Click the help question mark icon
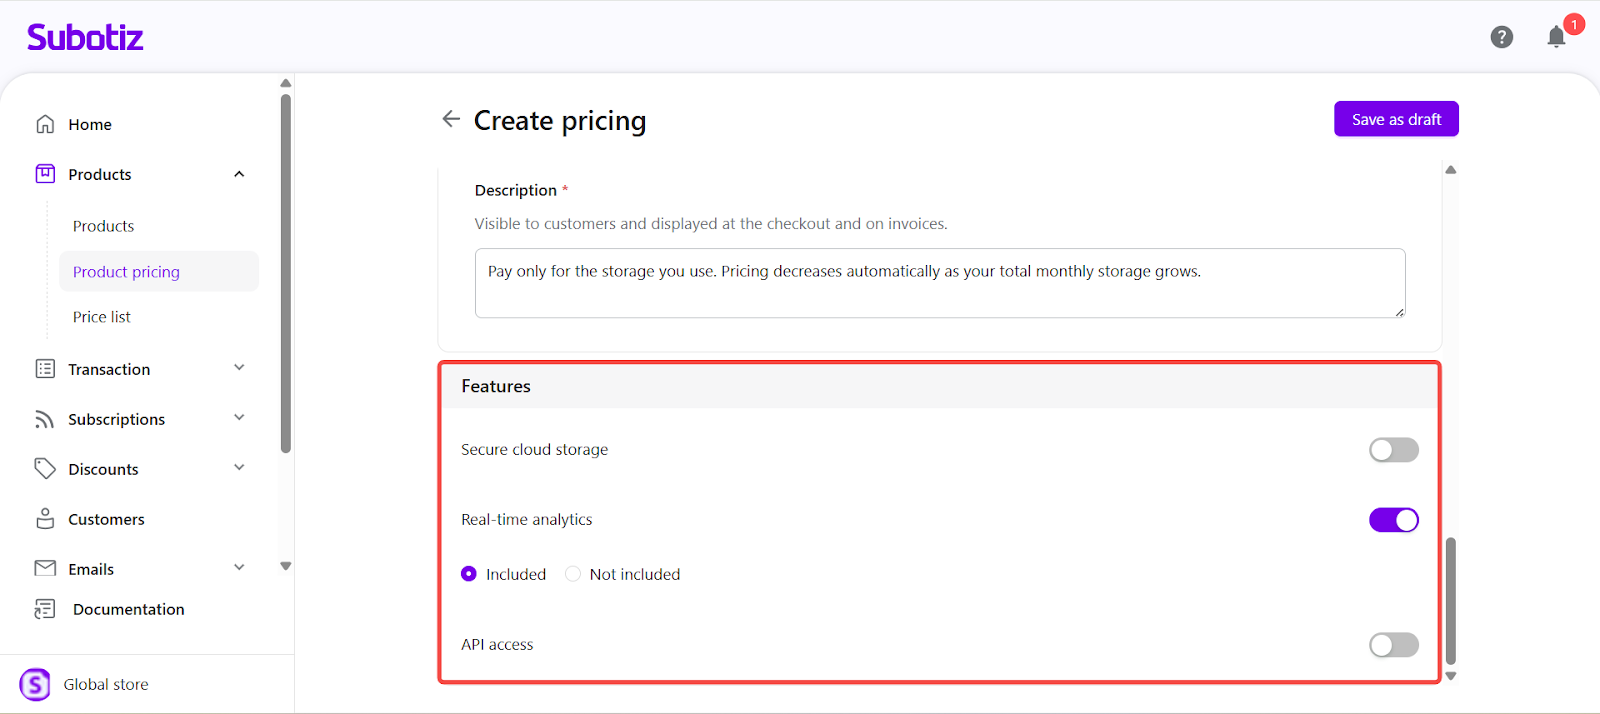Screen dimensions: 1600x714 (x=1501, y=37)
